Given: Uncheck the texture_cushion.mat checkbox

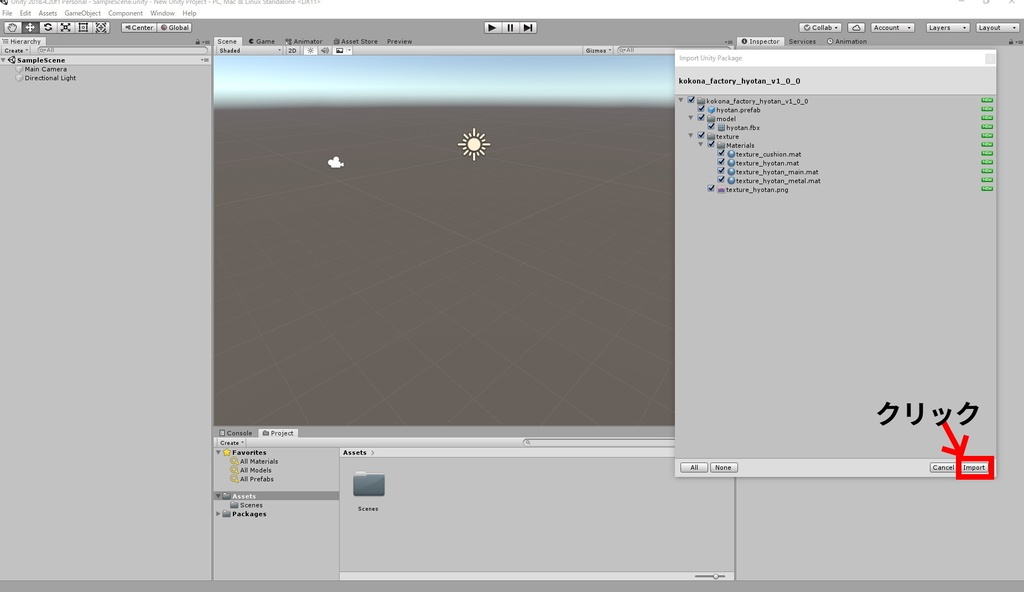Looking at the screenshot, I should point(722,154).
